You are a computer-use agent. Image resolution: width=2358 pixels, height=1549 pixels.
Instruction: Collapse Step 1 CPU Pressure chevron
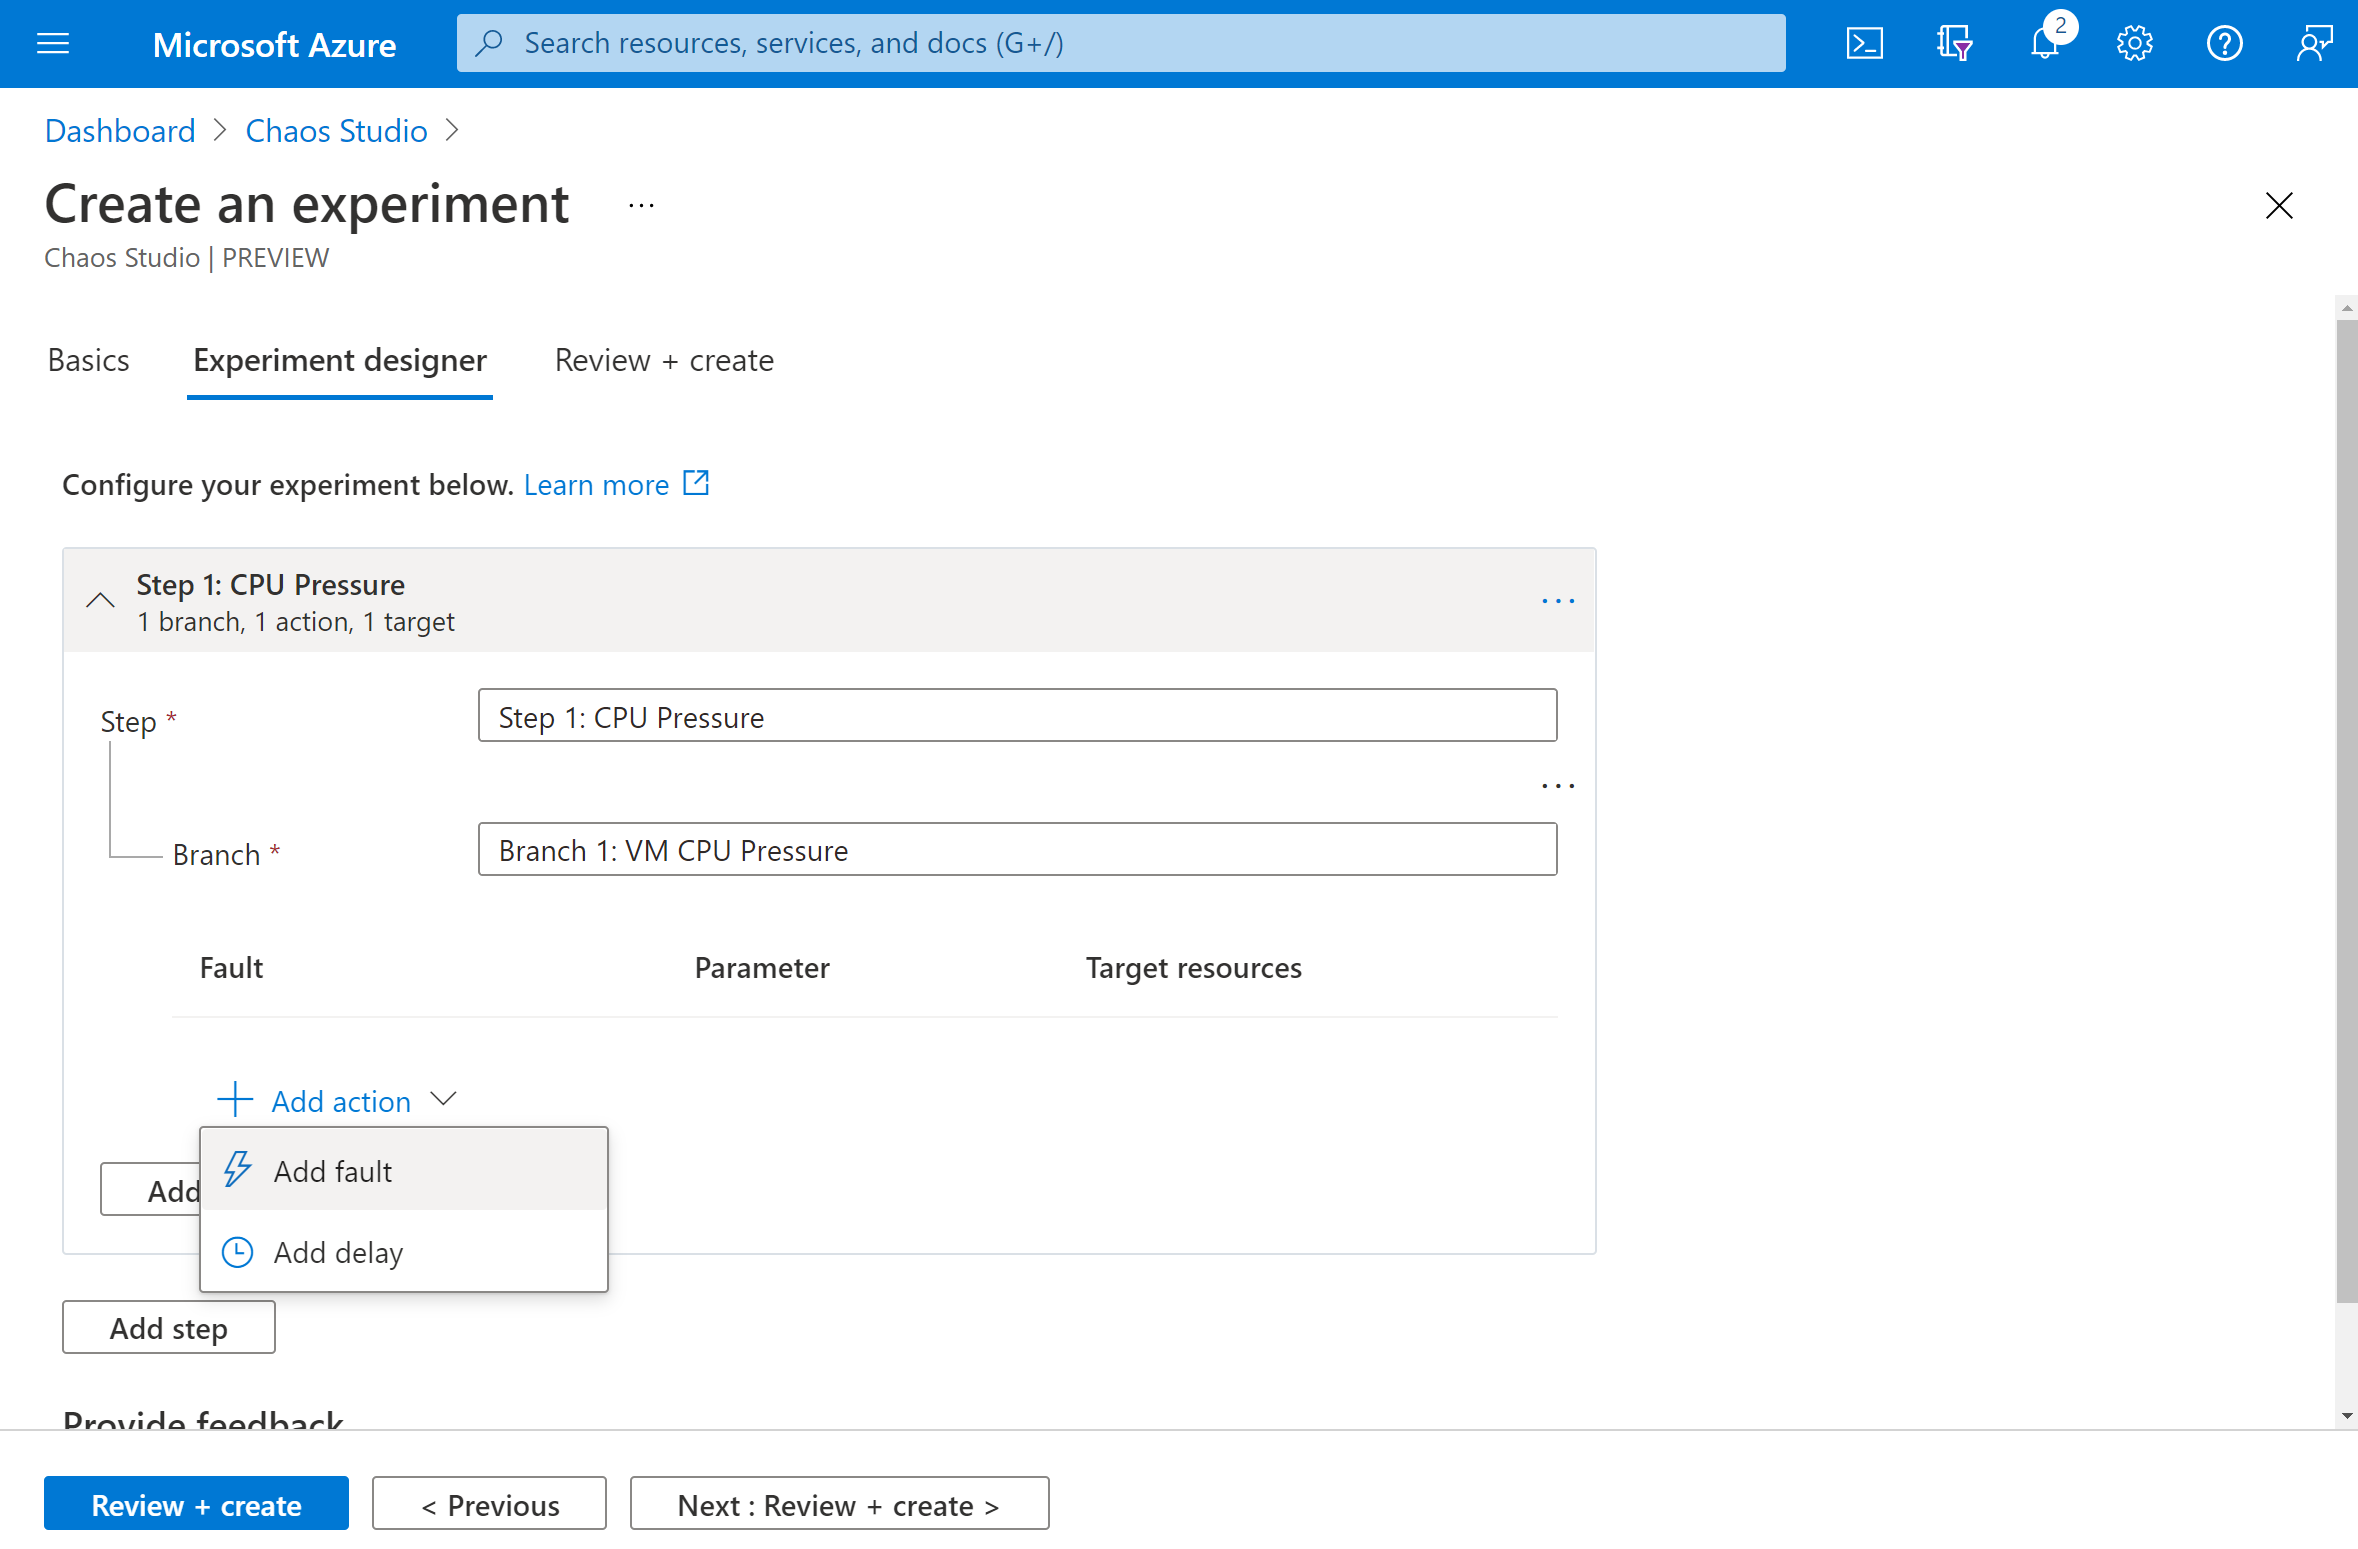[x=99, y=600]
